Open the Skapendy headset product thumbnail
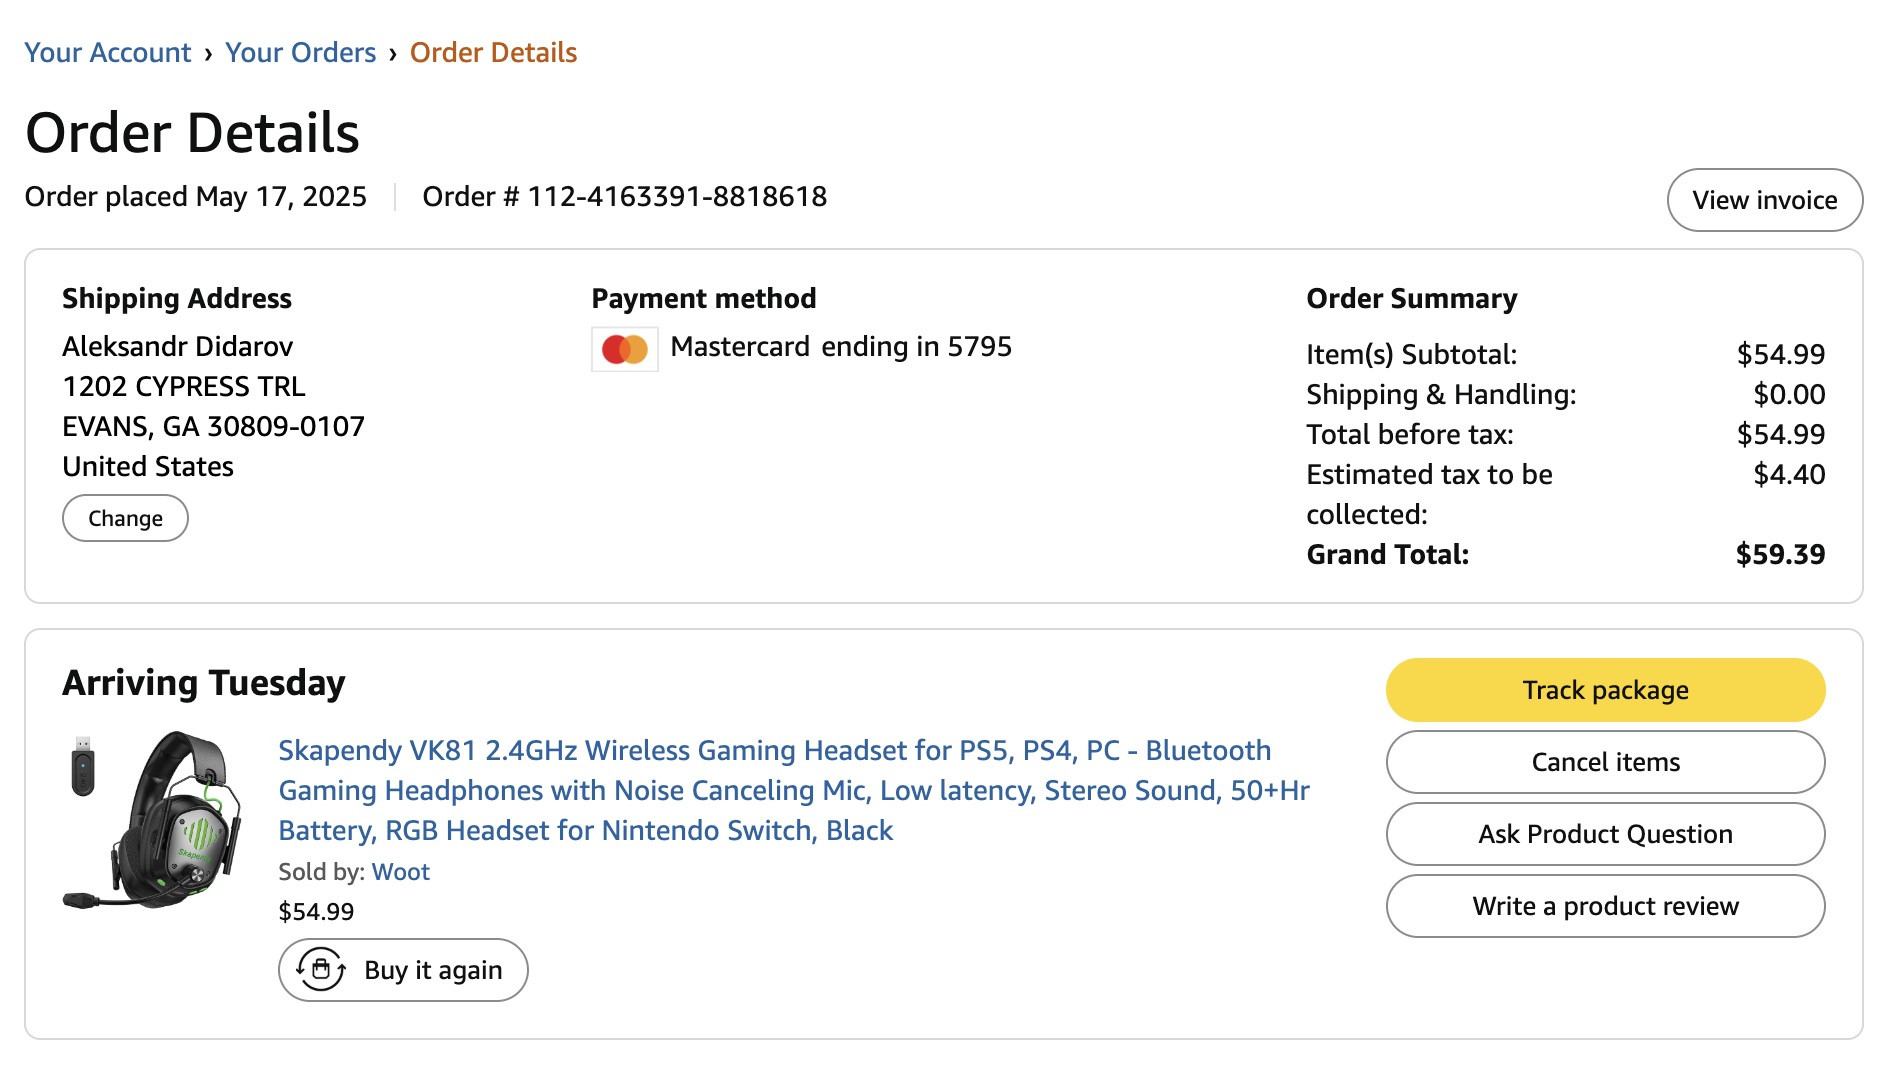Screen dimensions: 1902x1078 point(152,820)
